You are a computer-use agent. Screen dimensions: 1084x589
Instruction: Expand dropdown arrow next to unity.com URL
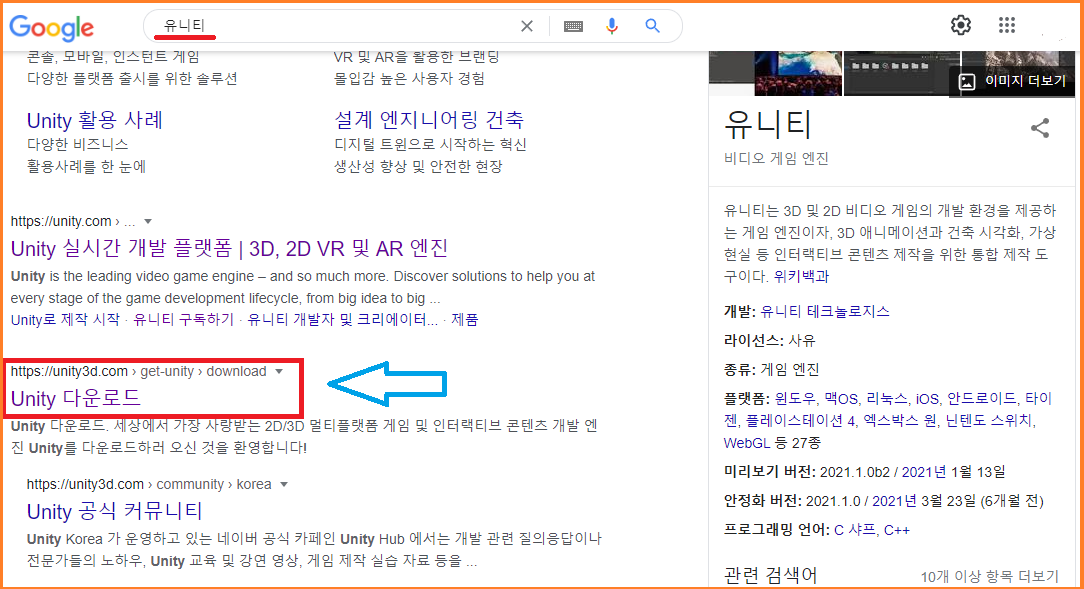coord(148,221)
